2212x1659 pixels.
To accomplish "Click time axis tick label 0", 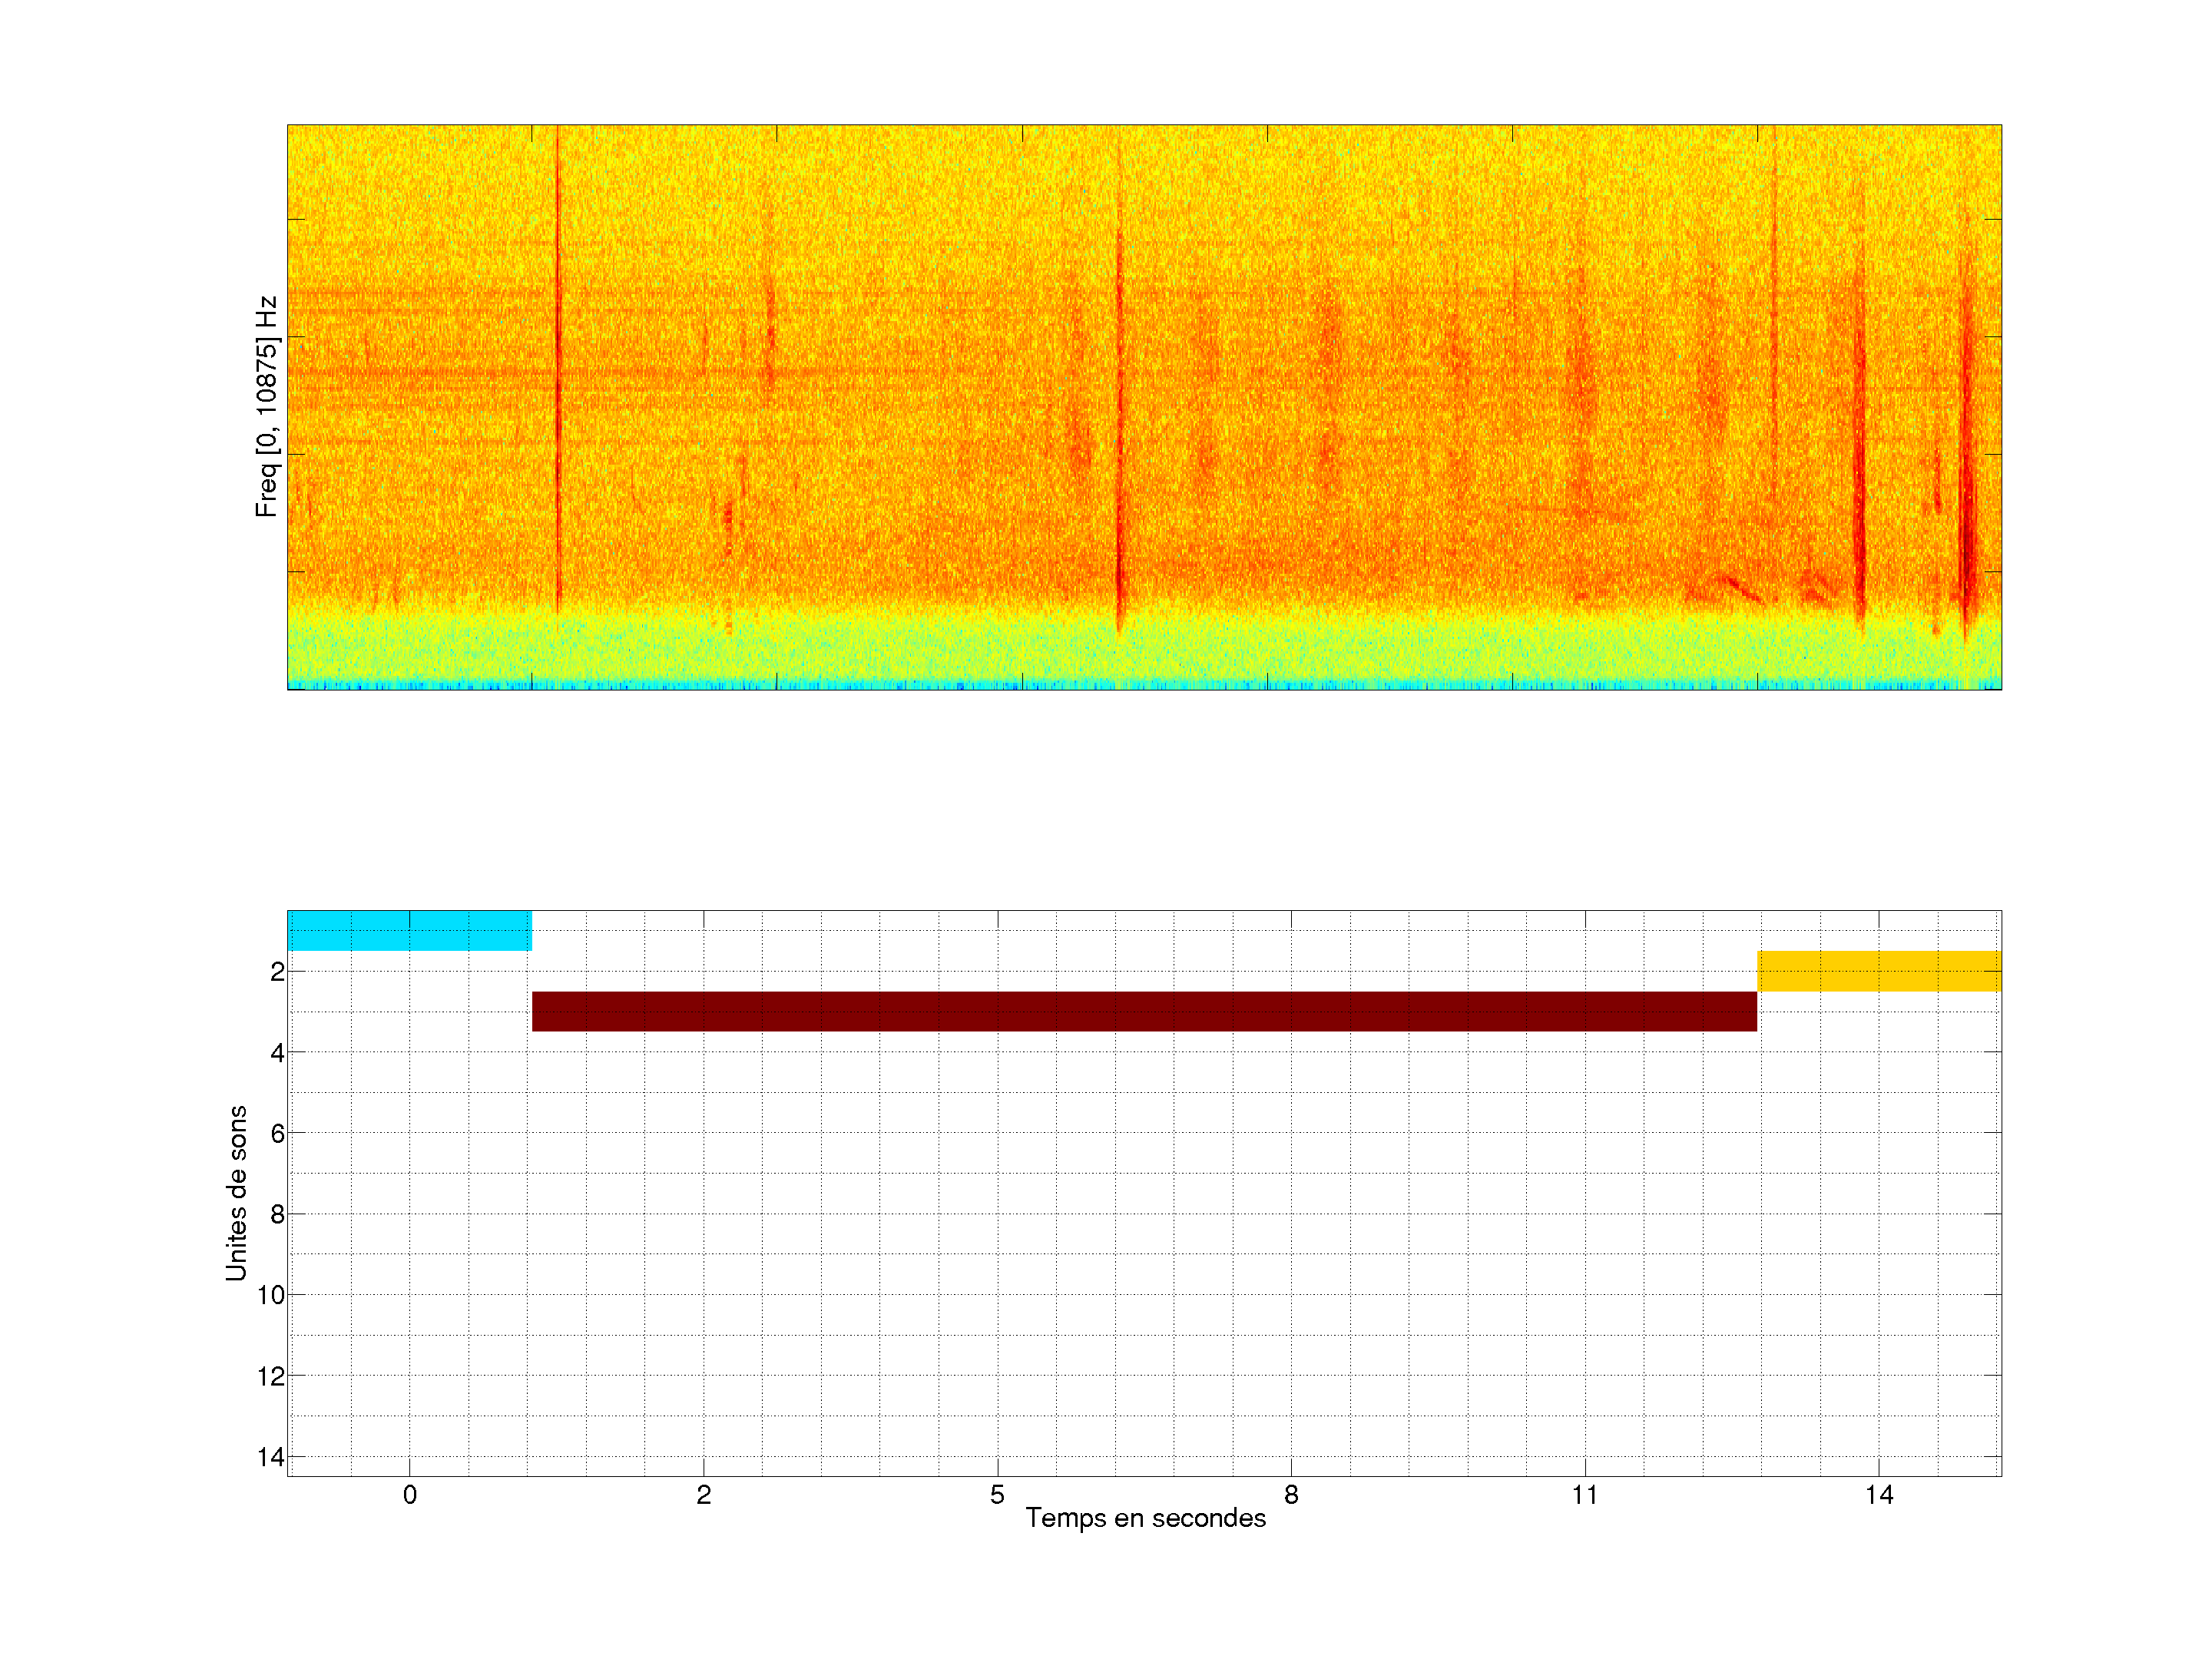I will (410, 1495).
